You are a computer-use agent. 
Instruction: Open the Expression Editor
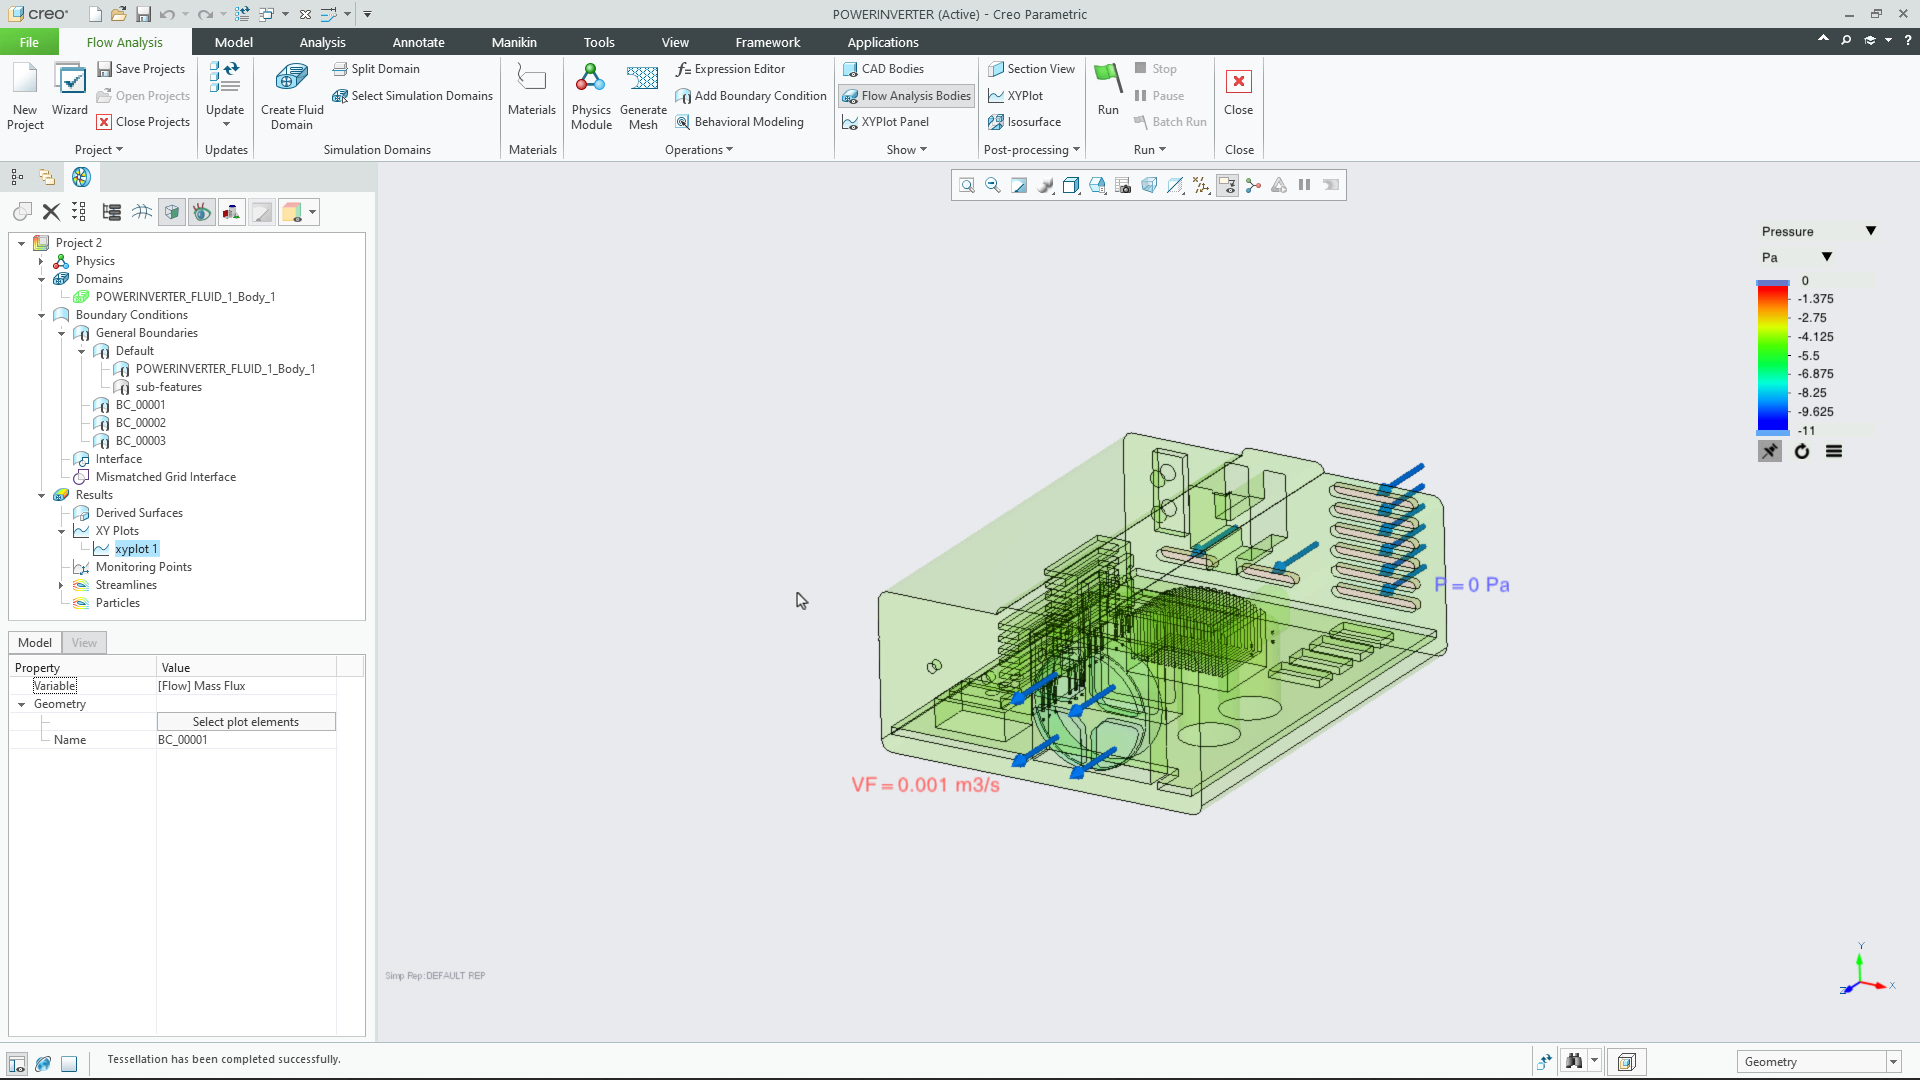pyautogui.click(x=739, y=68)
